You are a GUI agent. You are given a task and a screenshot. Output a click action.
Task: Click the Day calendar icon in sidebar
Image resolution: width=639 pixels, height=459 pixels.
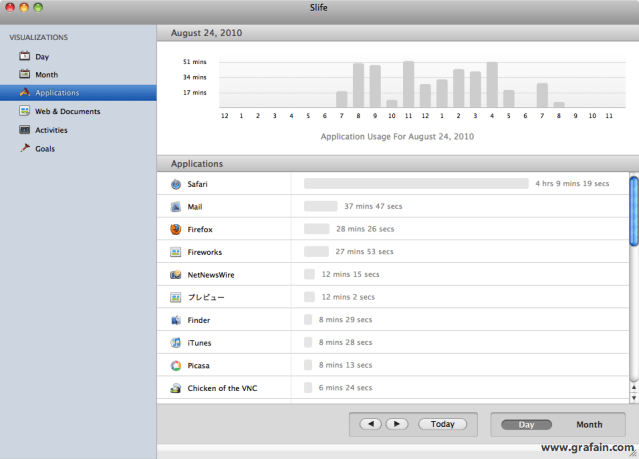tap(24, 56)
